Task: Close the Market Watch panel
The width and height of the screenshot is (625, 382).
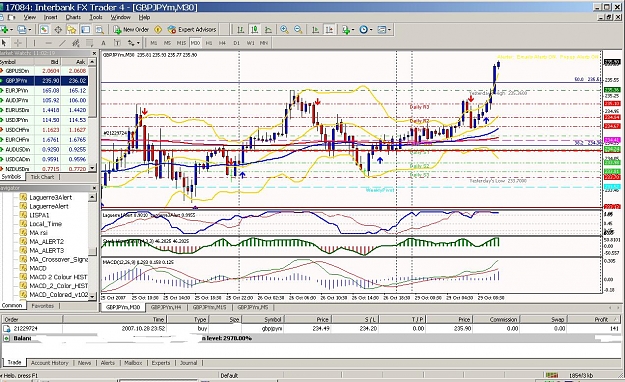Action: coord(94,53)
